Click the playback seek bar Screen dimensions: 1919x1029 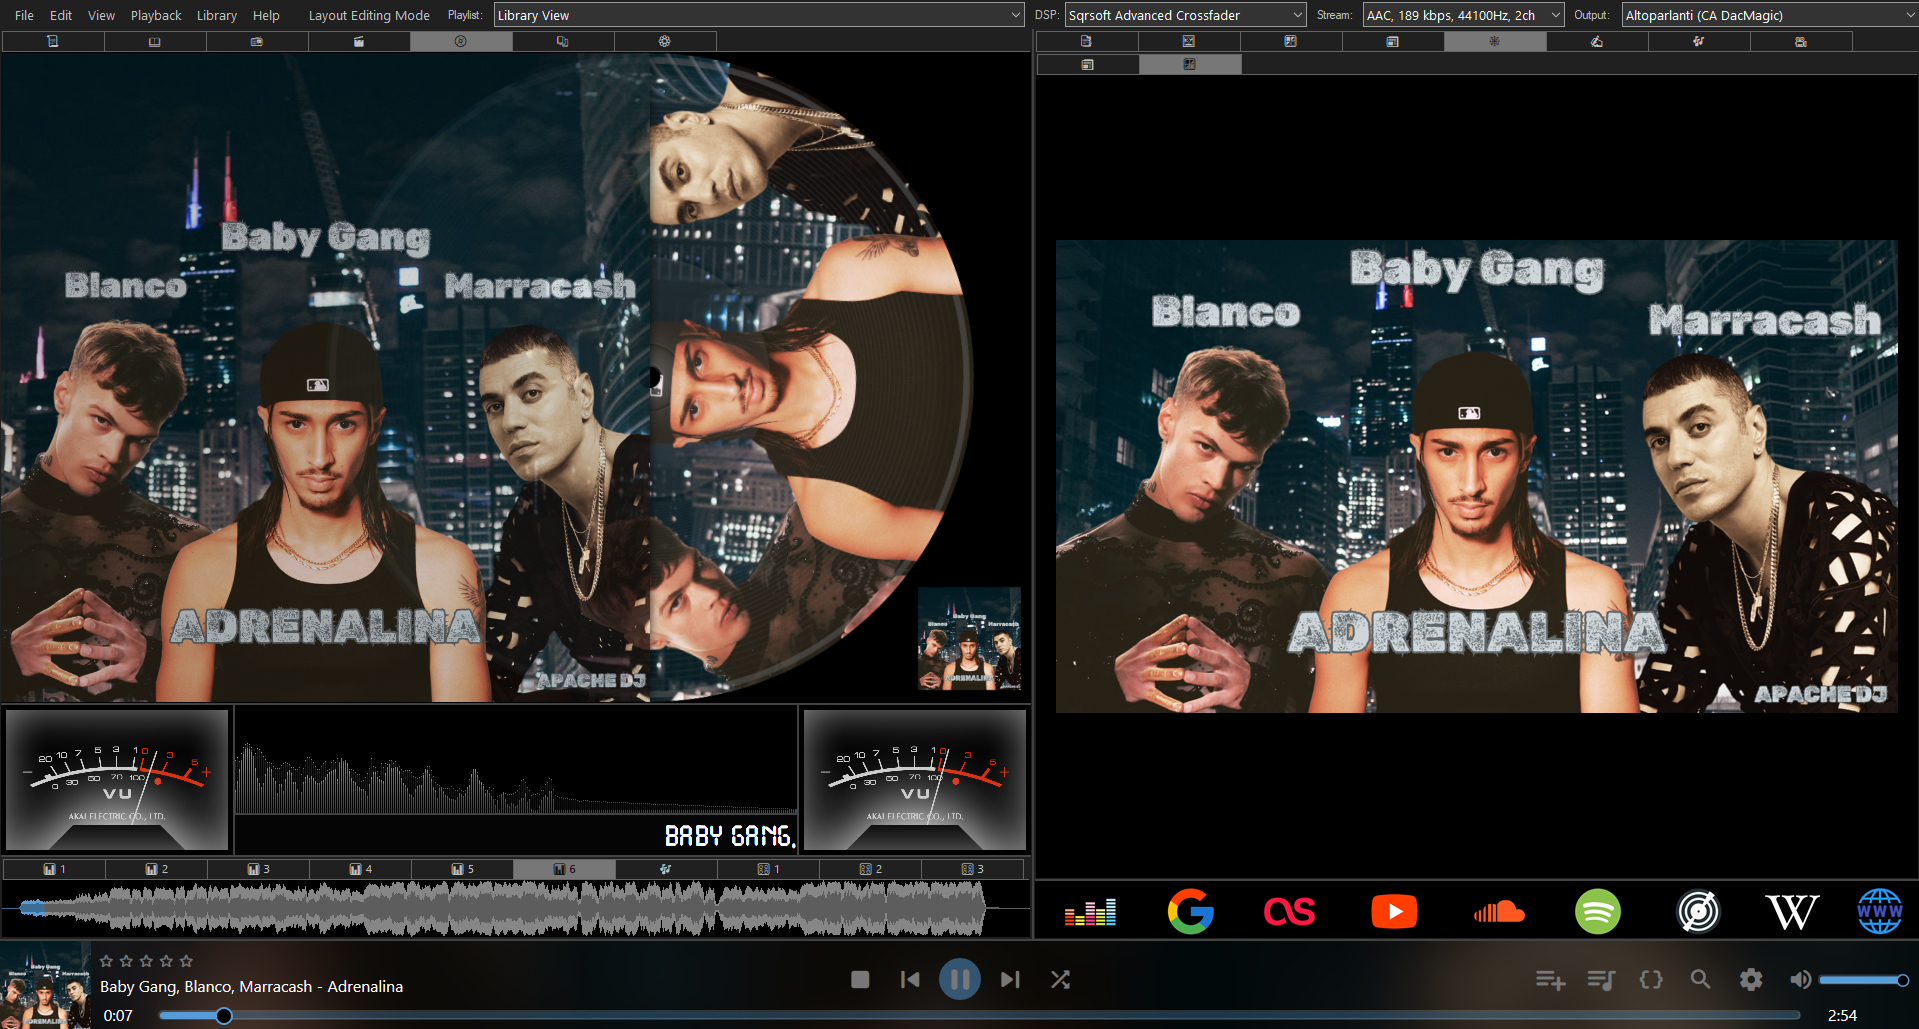pyautogui.click(x=980, y=1016)
